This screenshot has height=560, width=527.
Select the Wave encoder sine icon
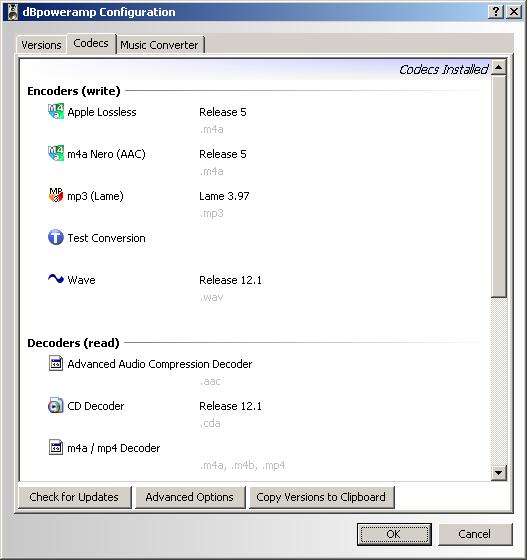click(x=56, y=279)
